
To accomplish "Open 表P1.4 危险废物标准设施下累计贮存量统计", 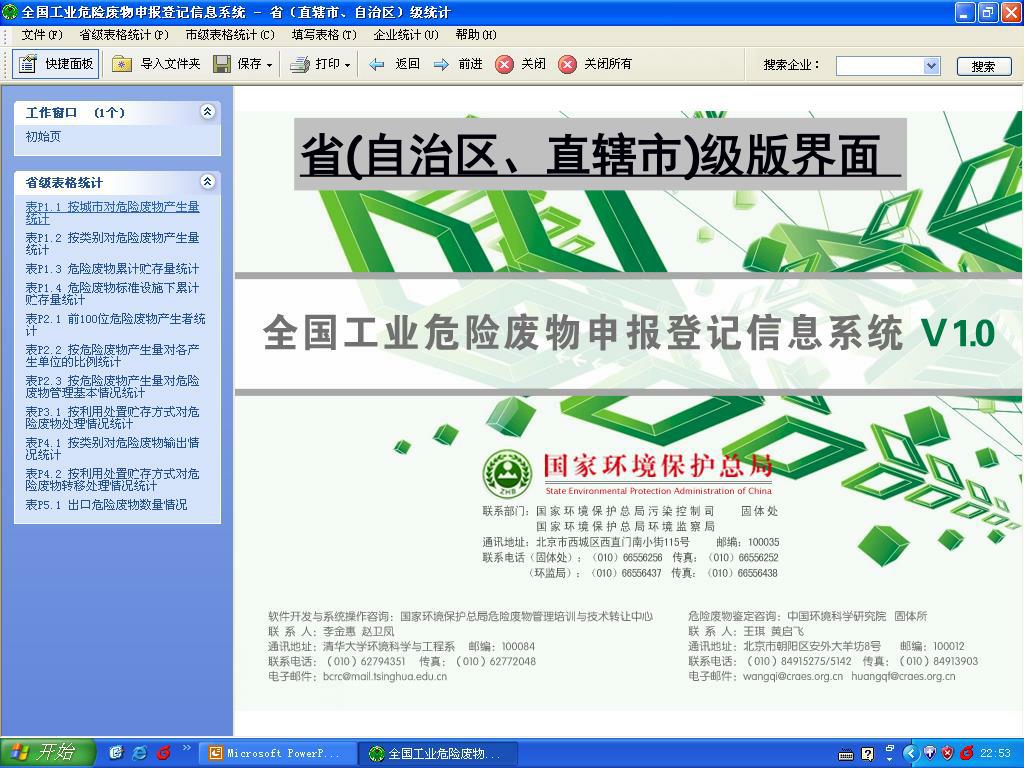I will (112, 293).
